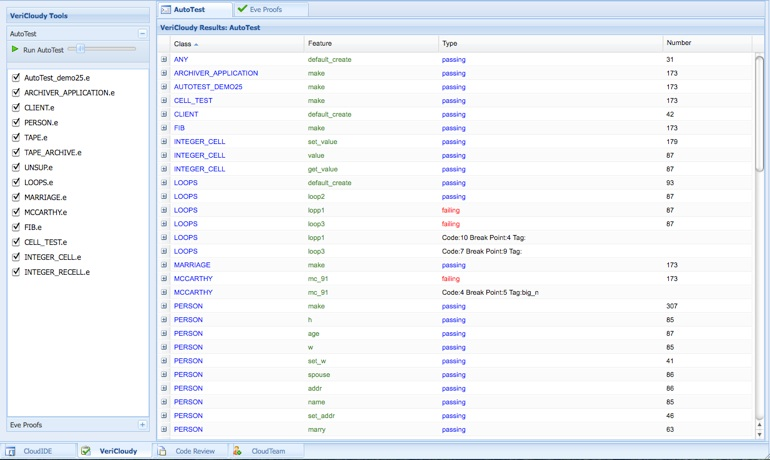Image resolution: width=770 pixels, height=460 pixels.
Task: Click the VeriCloudy checkmark icon in bottom bar
Action: tap(85, 450)
